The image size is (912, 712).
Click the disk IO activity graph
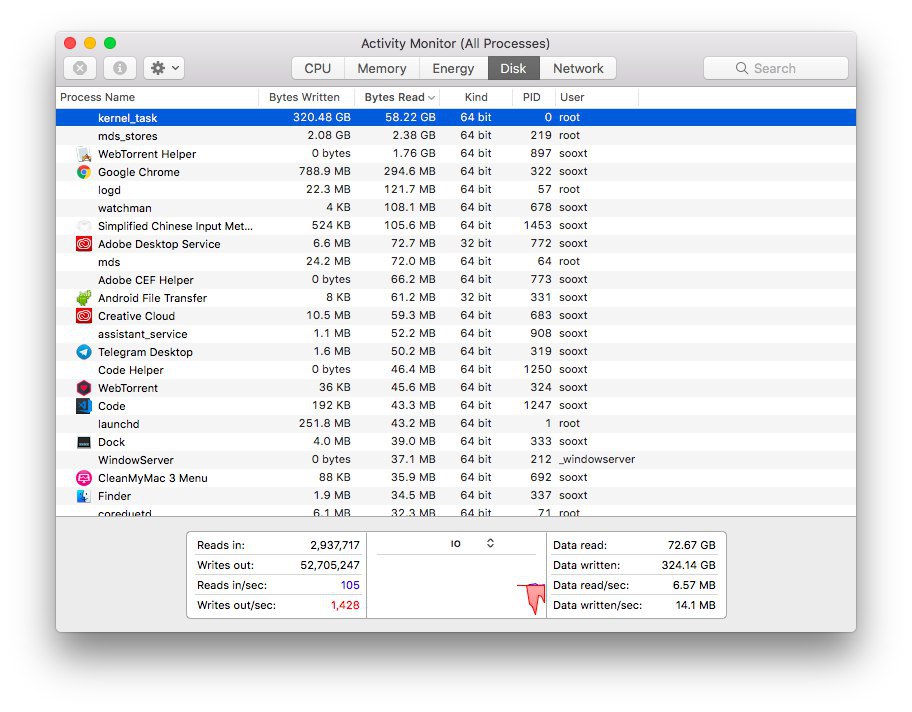[x=457, y=586]
